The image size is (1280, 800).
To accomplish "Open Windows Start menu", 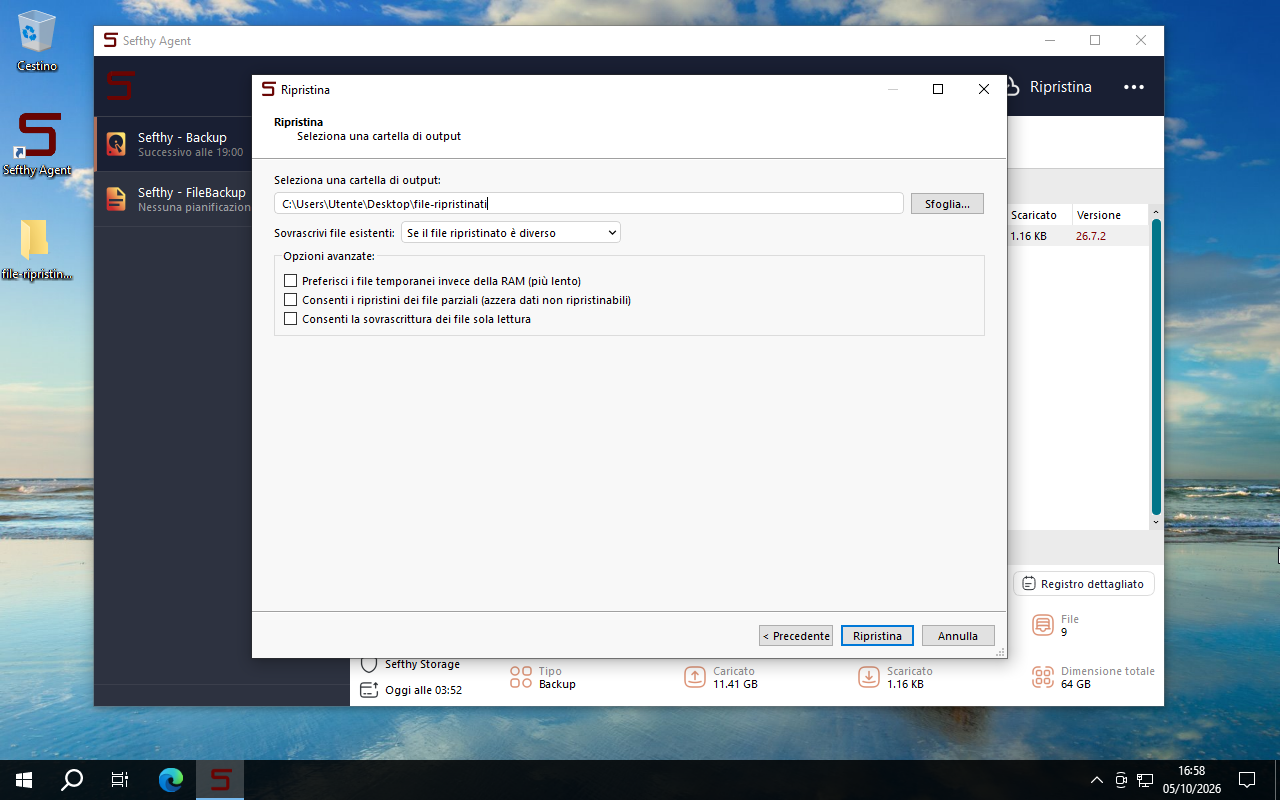I will (24, 780).
